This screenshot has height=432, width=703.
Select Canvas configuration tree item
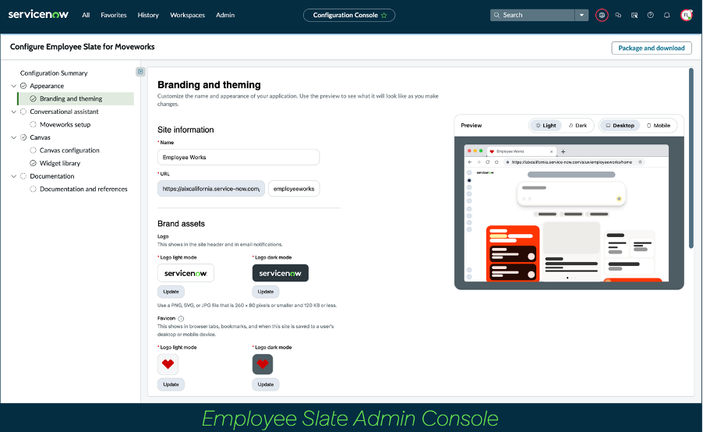(x=69, y=150)
